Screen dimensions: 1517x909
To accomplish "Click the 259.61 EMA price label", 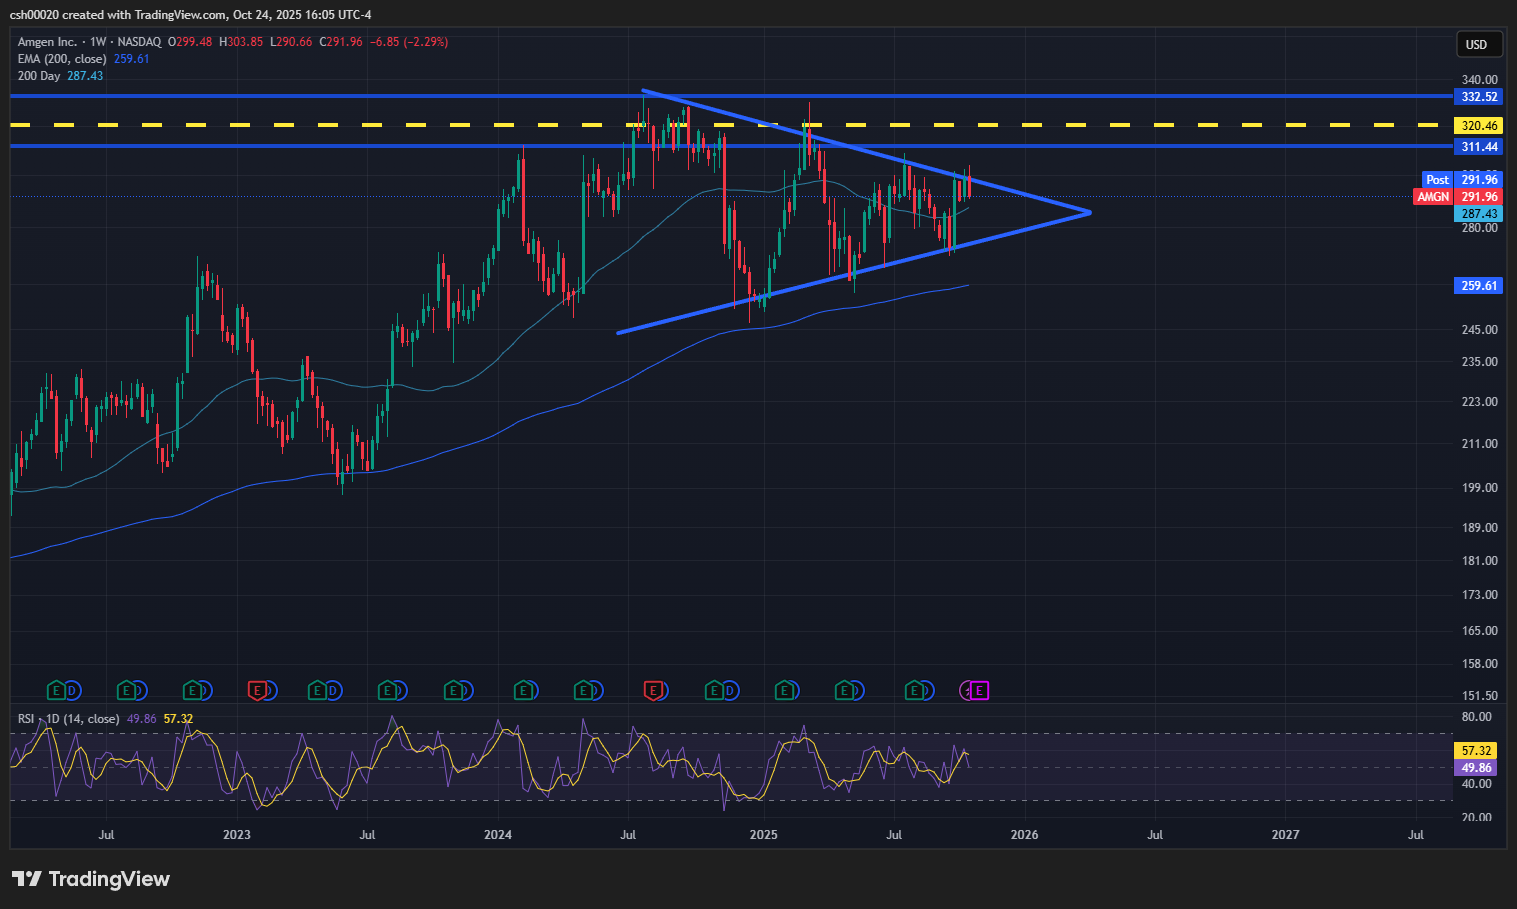I will (1479, 286).
